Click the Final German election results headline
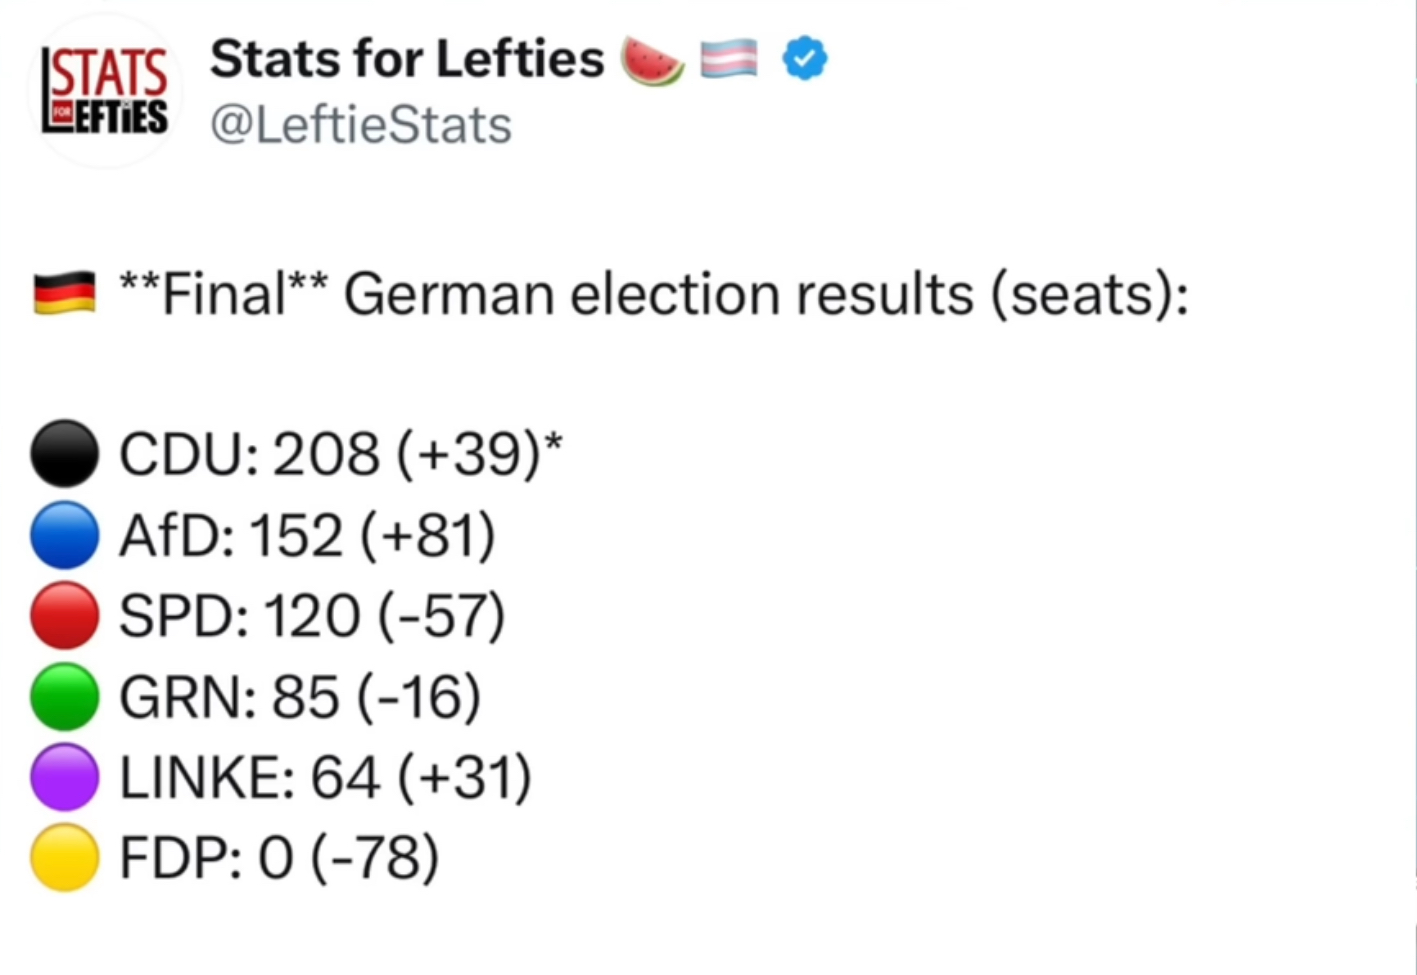 pyautogui.click(x=654, y=294)
